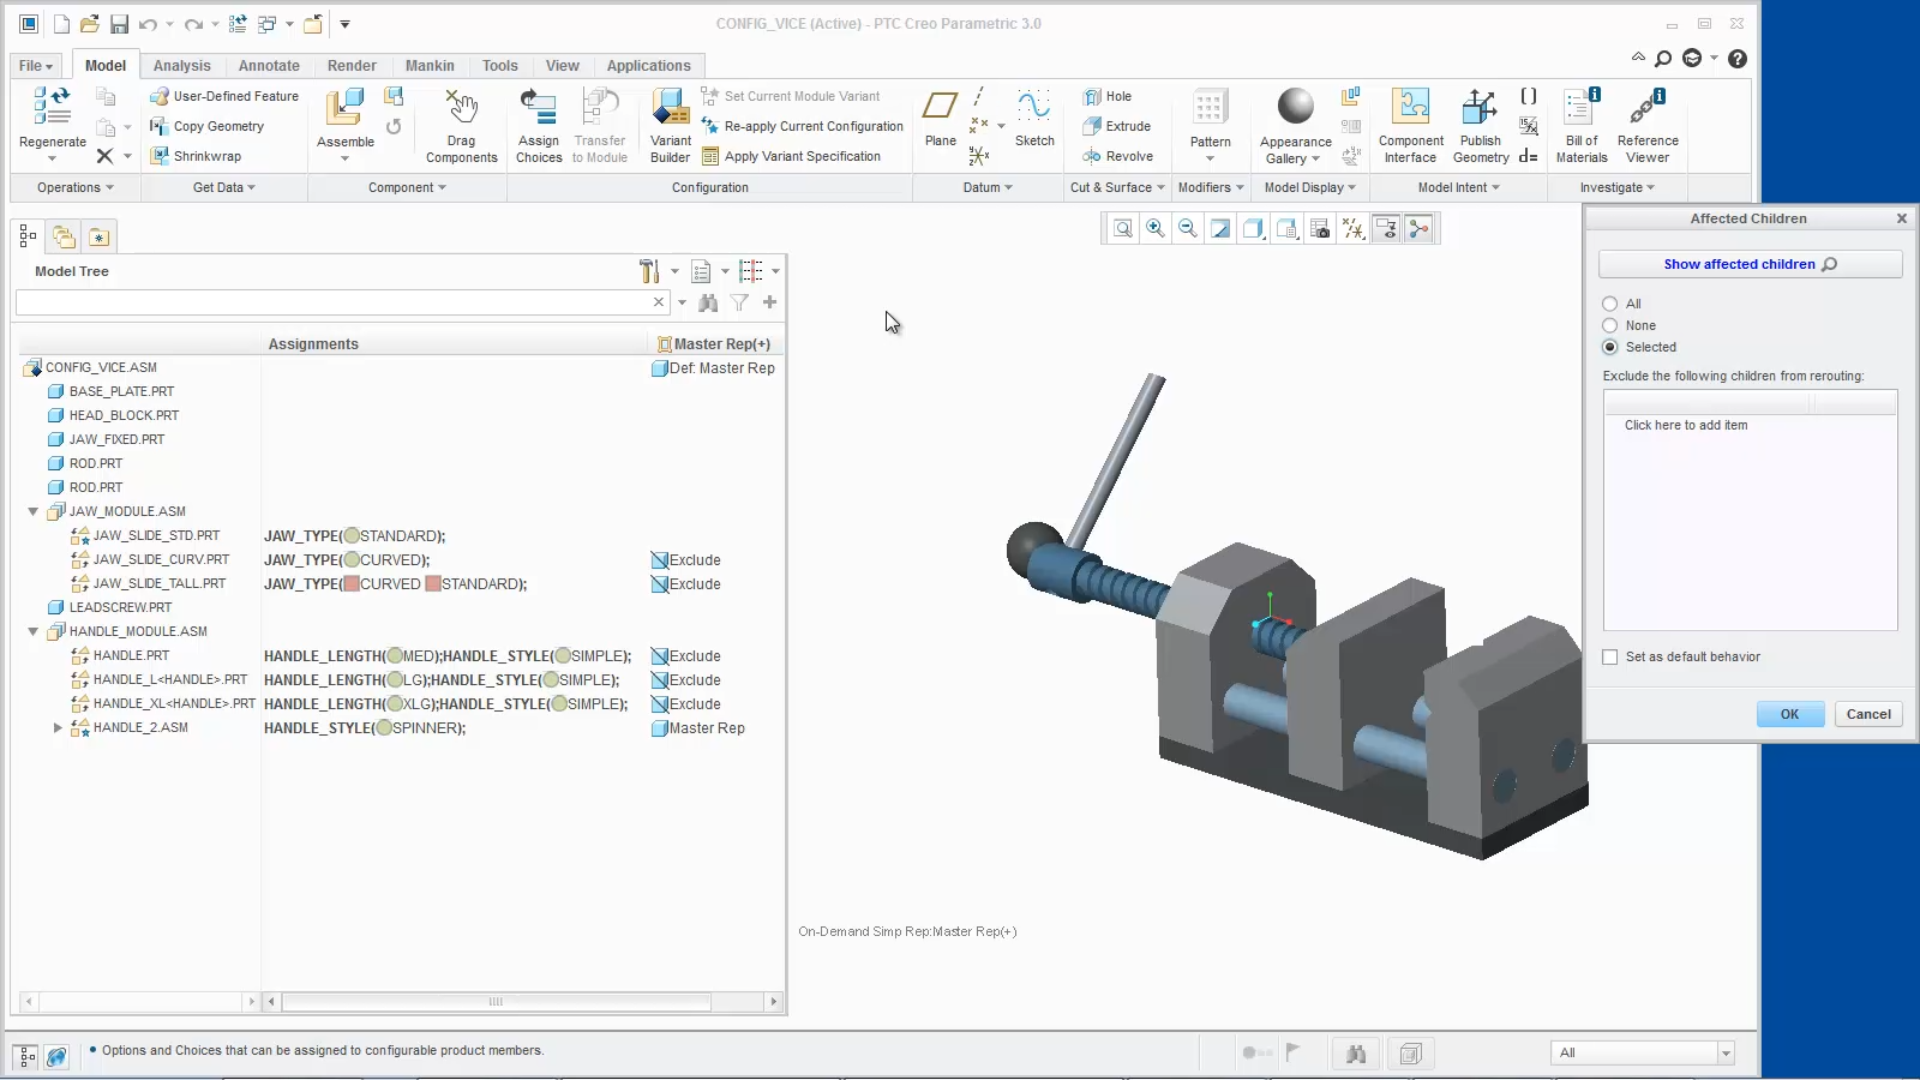Enable Set as default behavior checkbox

[1610, 657]
